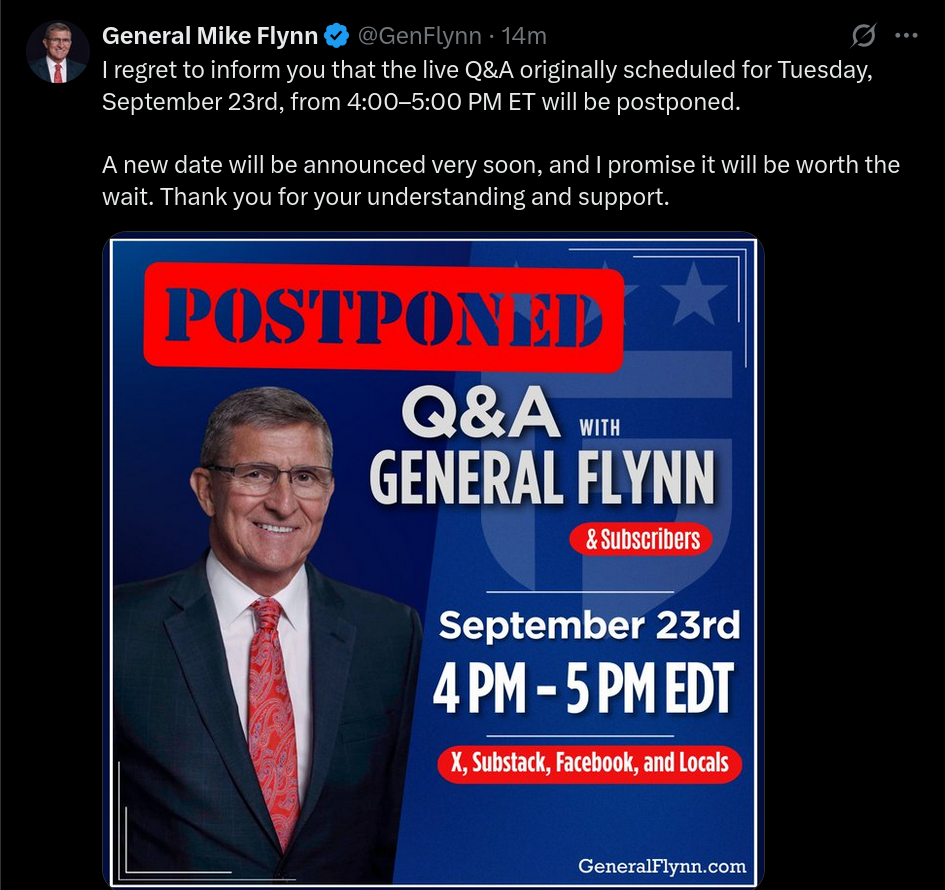
Task: Click the small "WITH" text beside Q&A
Action: tap(600, 428)
